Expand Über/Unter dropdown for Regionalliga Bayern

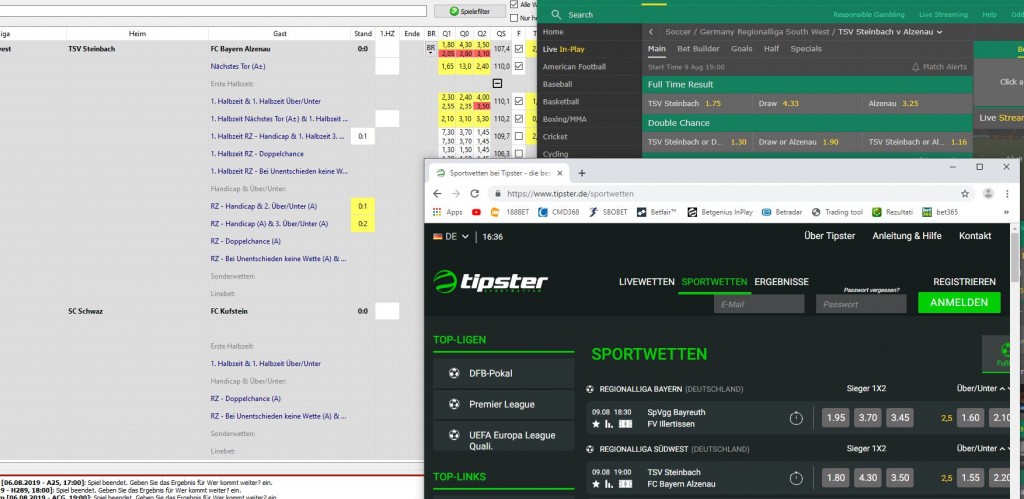[x=981, y=389]
